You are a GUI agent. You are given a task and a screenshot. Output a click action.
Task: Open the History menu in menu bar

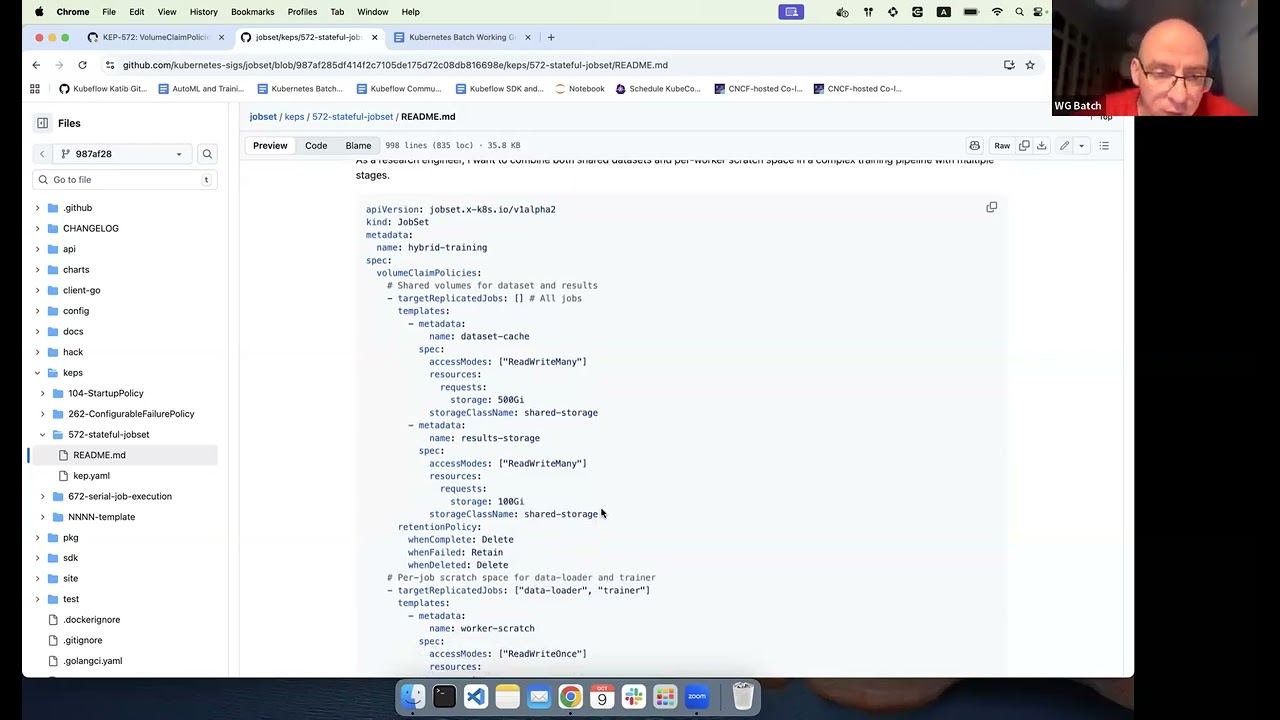click(203, 12)
